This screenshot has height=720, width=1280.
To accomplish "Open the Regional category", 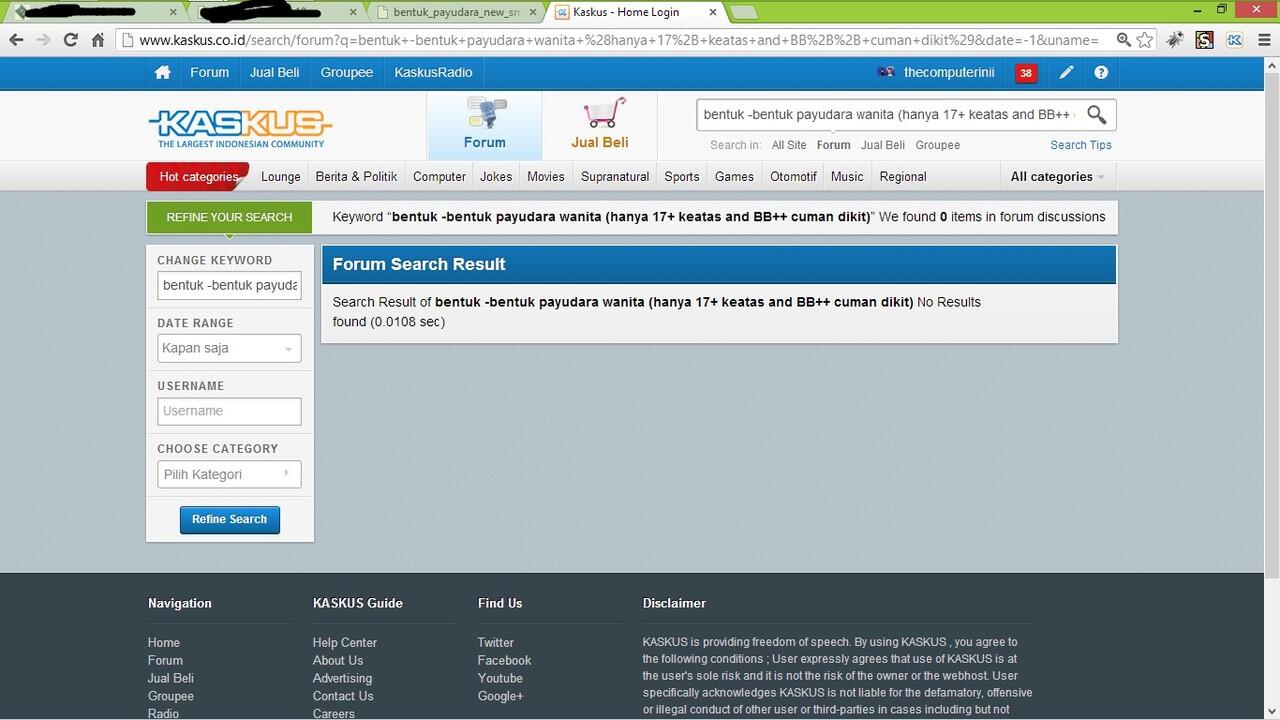I will click(903, 177).
